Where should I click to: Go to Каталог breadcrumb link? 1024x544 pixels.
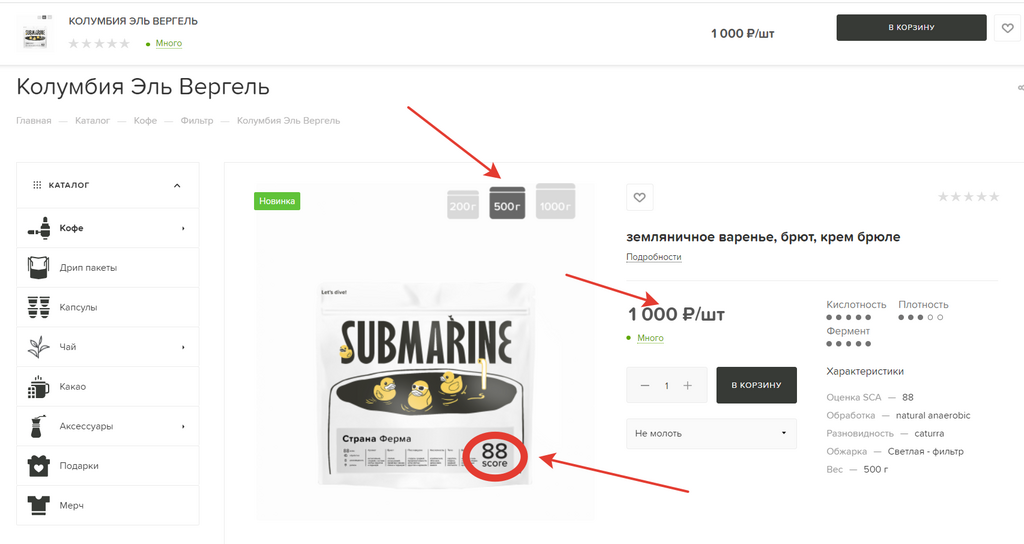[x=92, y=121]
